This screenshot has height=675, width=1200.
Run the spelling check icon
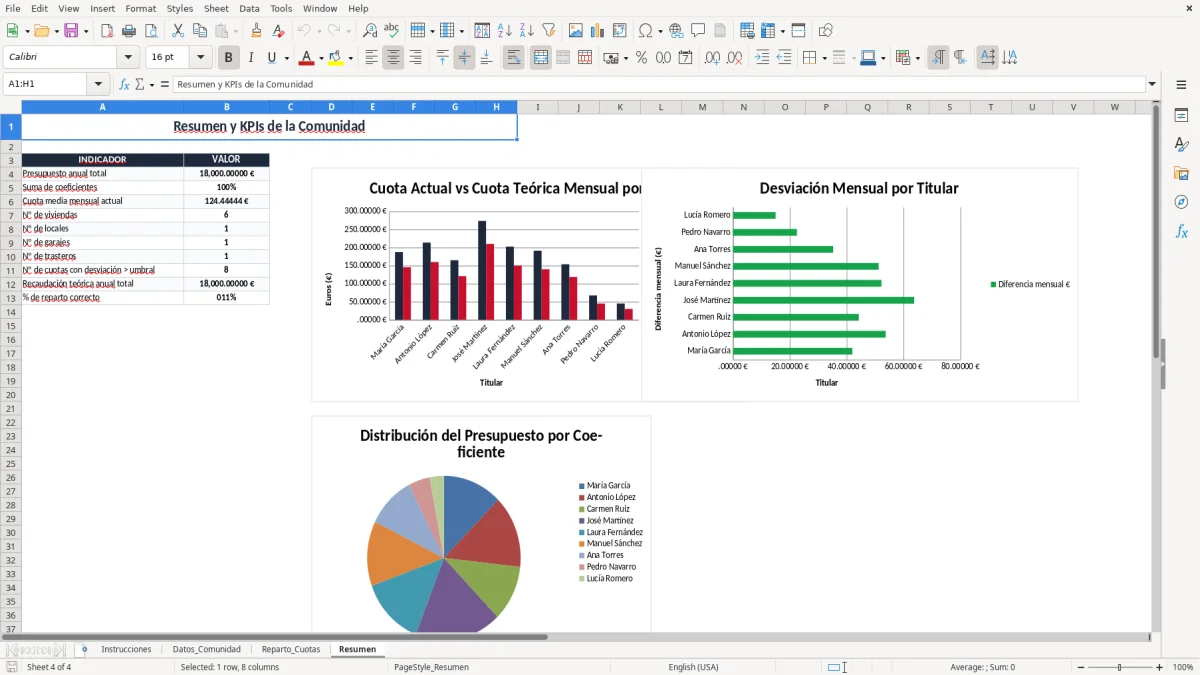(392, 31)
